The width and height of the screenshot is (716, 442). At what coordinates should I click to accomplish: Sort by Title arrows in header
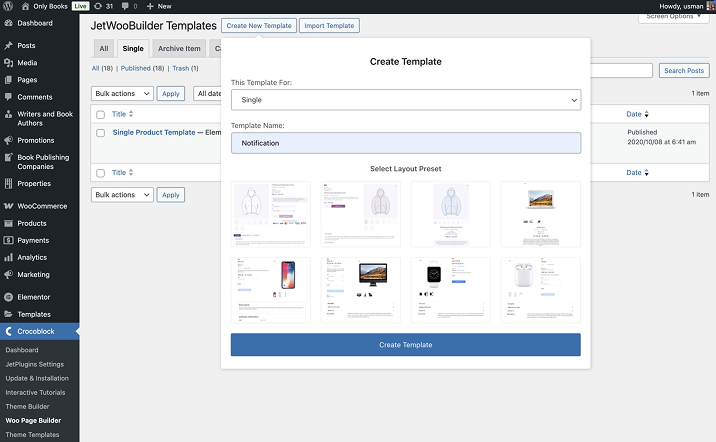pyautogui.click(x=131, y=114)
